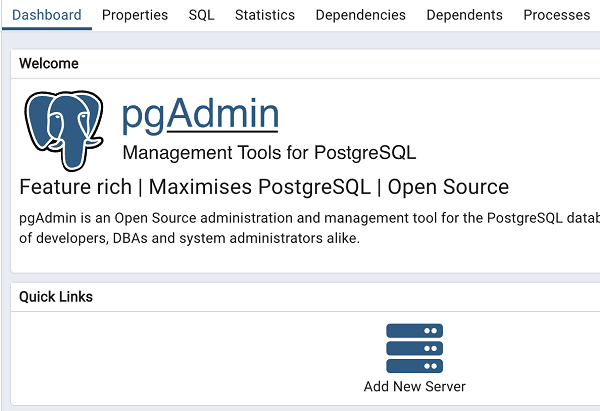The height and width of the screenshot is (411, 600).
Task: Switch to the Statistics tab
Action: 265,15
